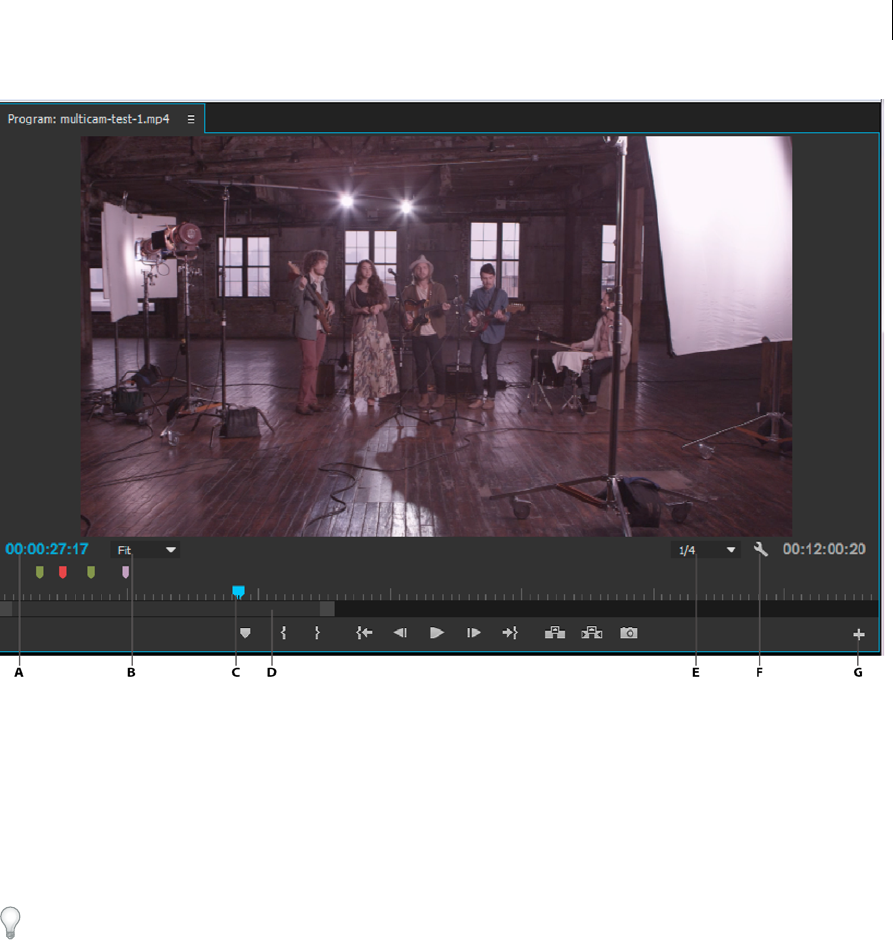Step back one frame
This screenshot has width=893, height=940.
(400, 633)
